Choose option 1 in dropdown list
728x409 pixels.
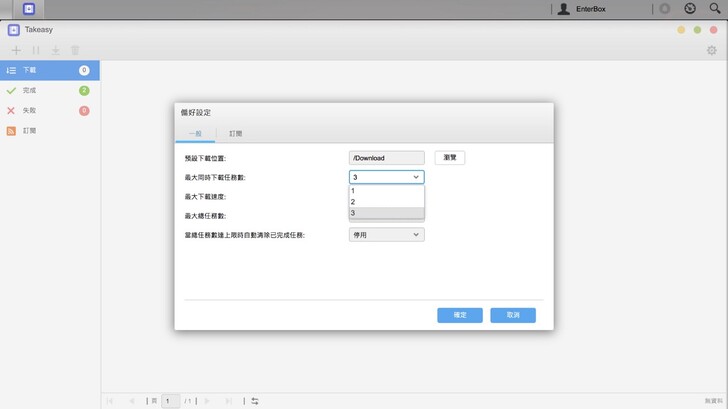click(x=386, y=191)
